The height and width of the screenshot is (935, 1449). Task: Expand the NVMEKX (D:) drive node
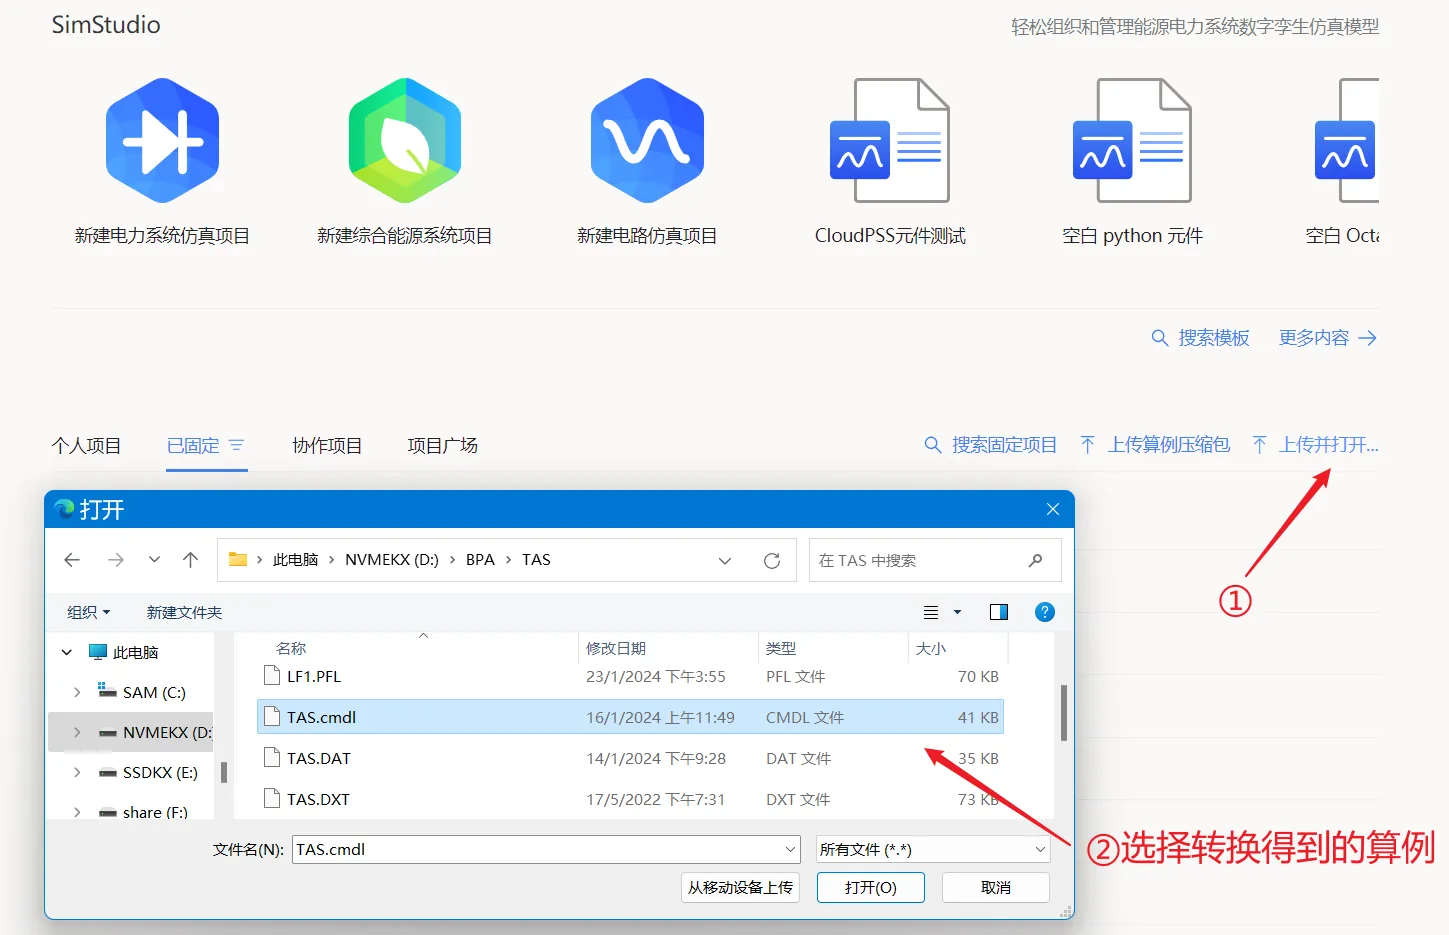pyautogui.click(x=77, y=733)
